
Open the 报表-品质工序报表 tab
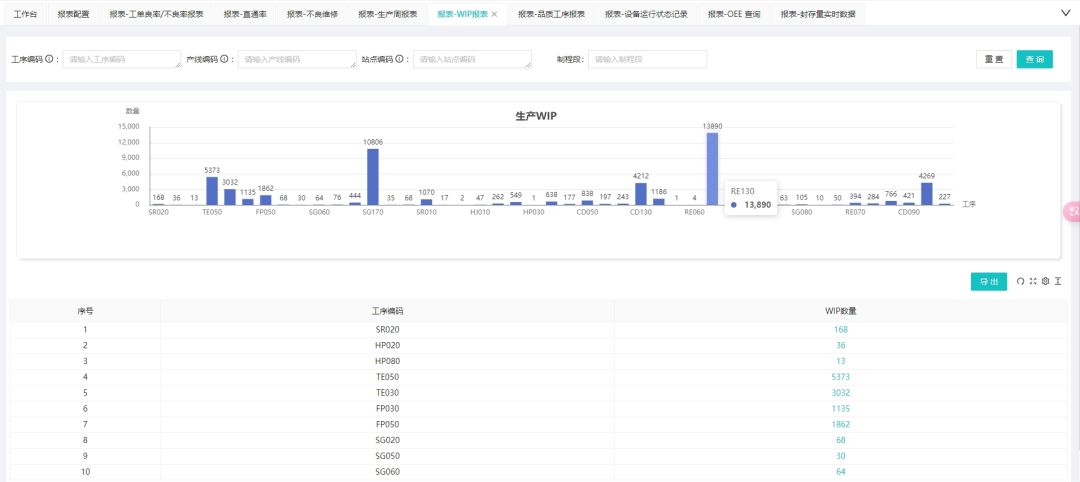(551, 14)
